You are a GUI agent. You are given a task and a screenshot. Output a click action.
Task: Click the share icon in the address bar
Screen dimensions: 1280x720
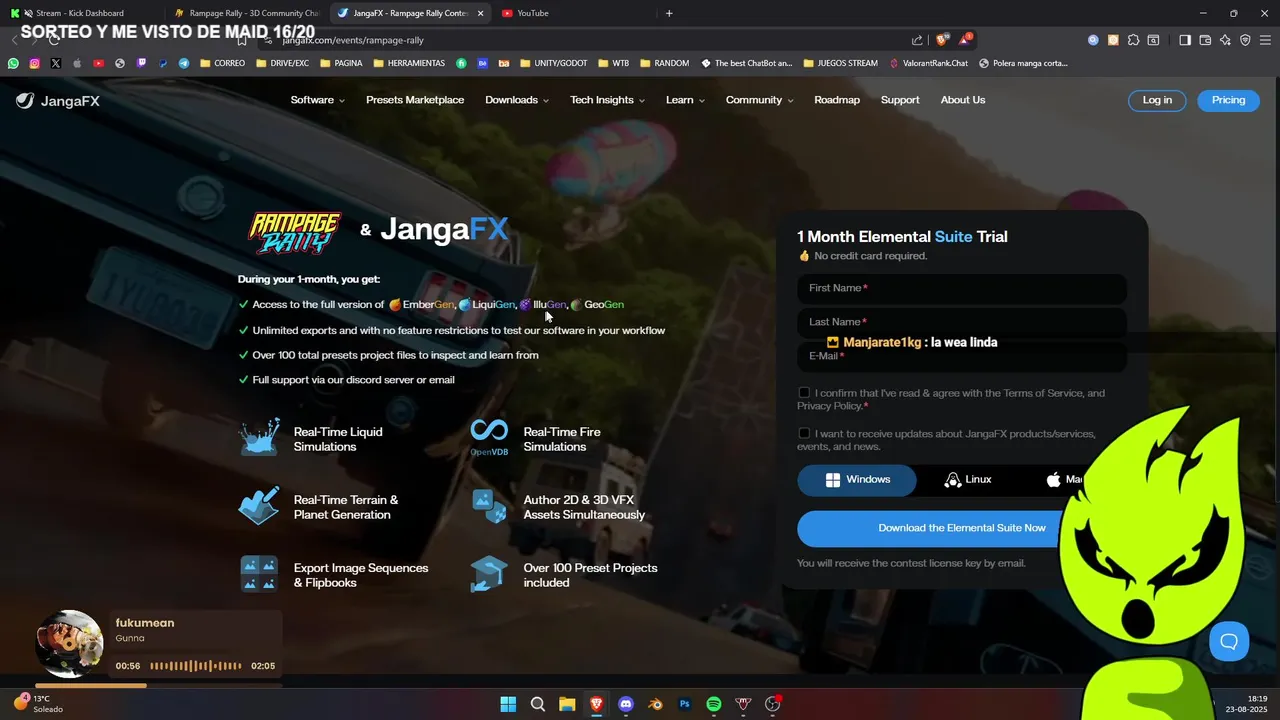pos(917,40)
